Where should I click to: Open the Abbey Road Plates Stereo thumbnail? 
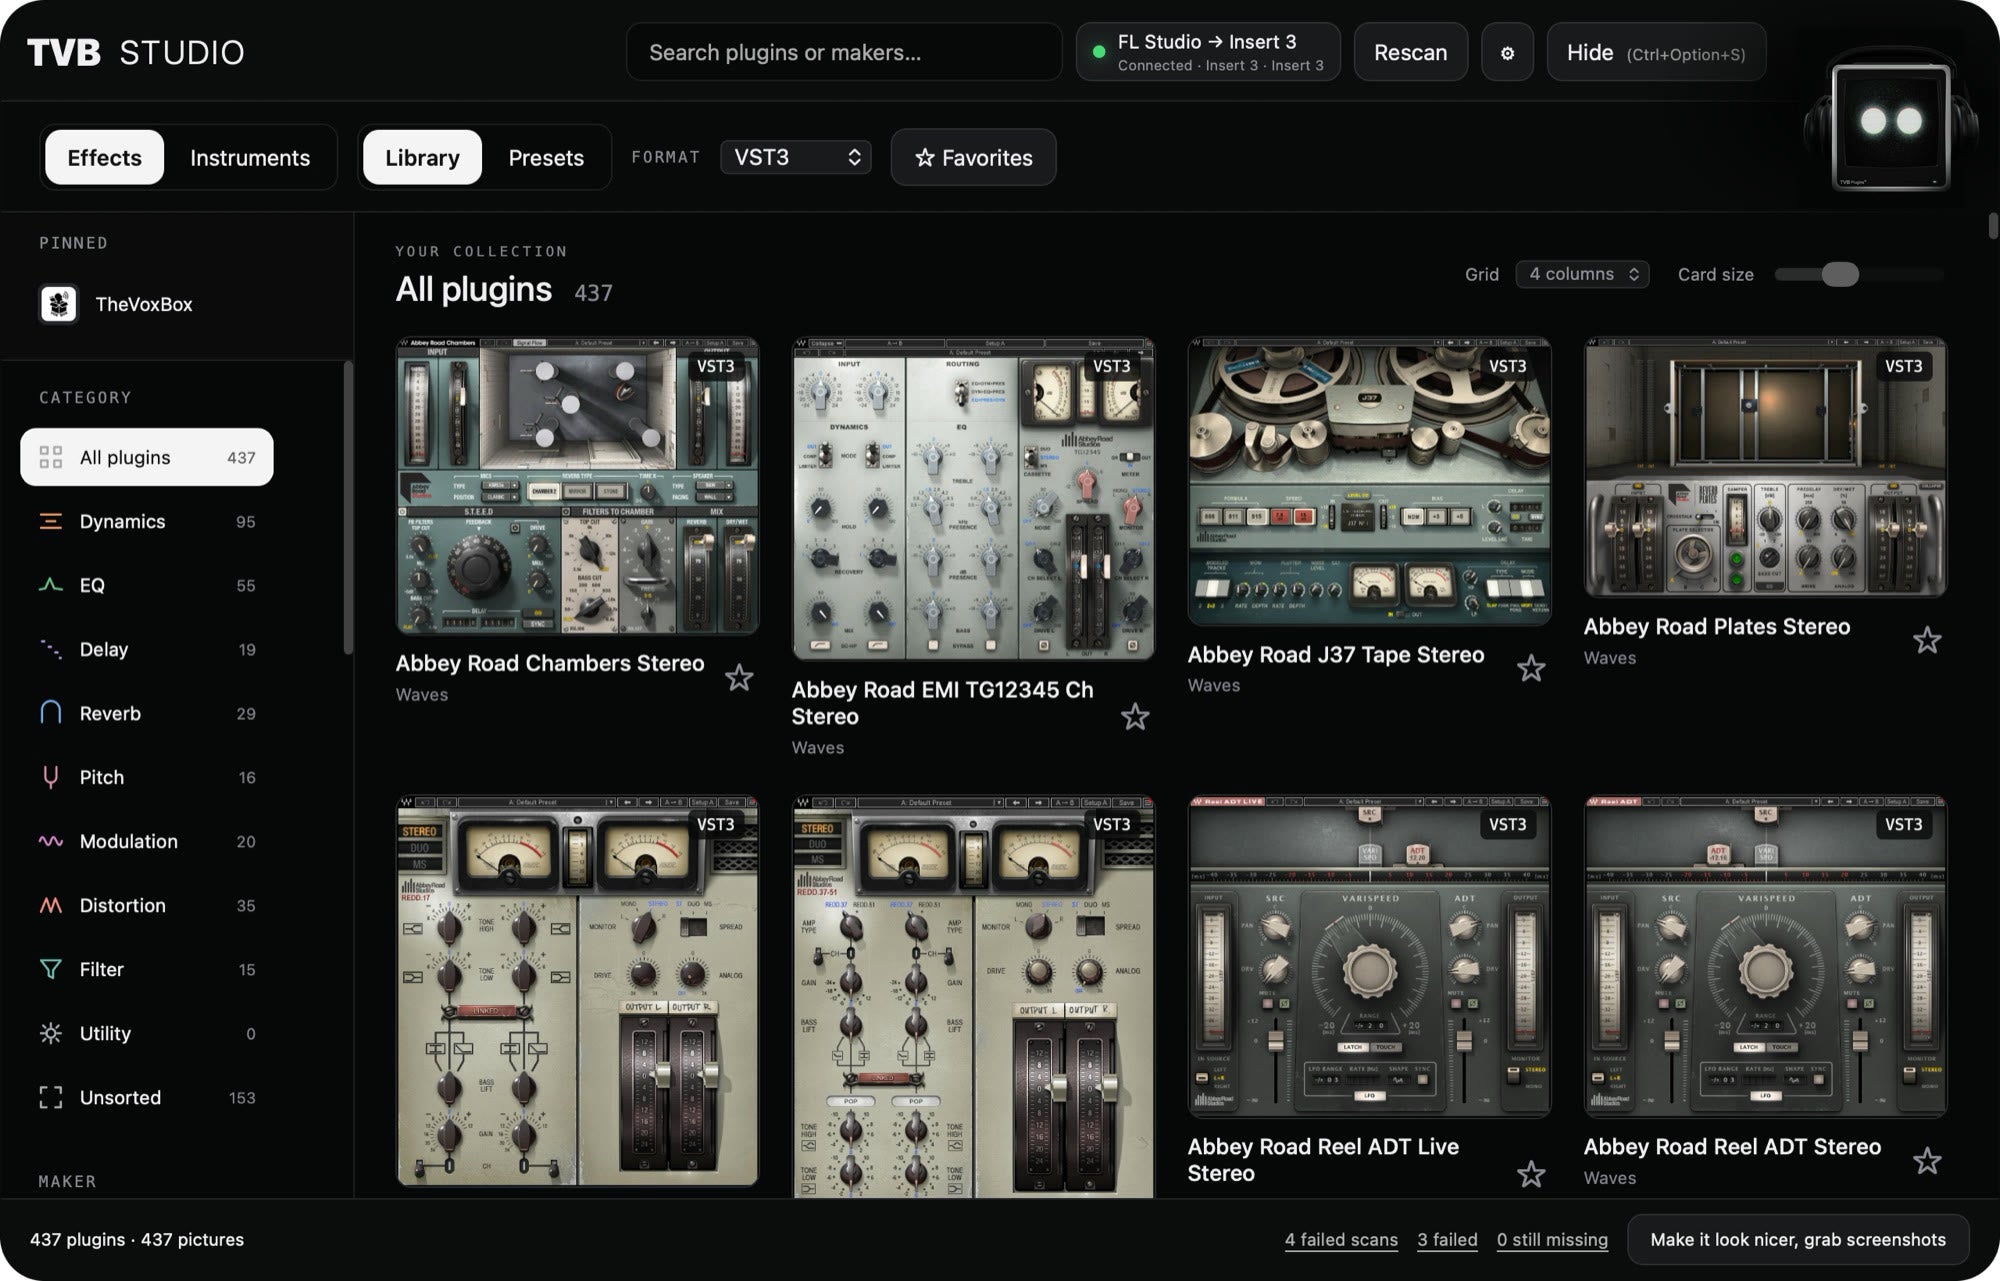[1765, 467]
